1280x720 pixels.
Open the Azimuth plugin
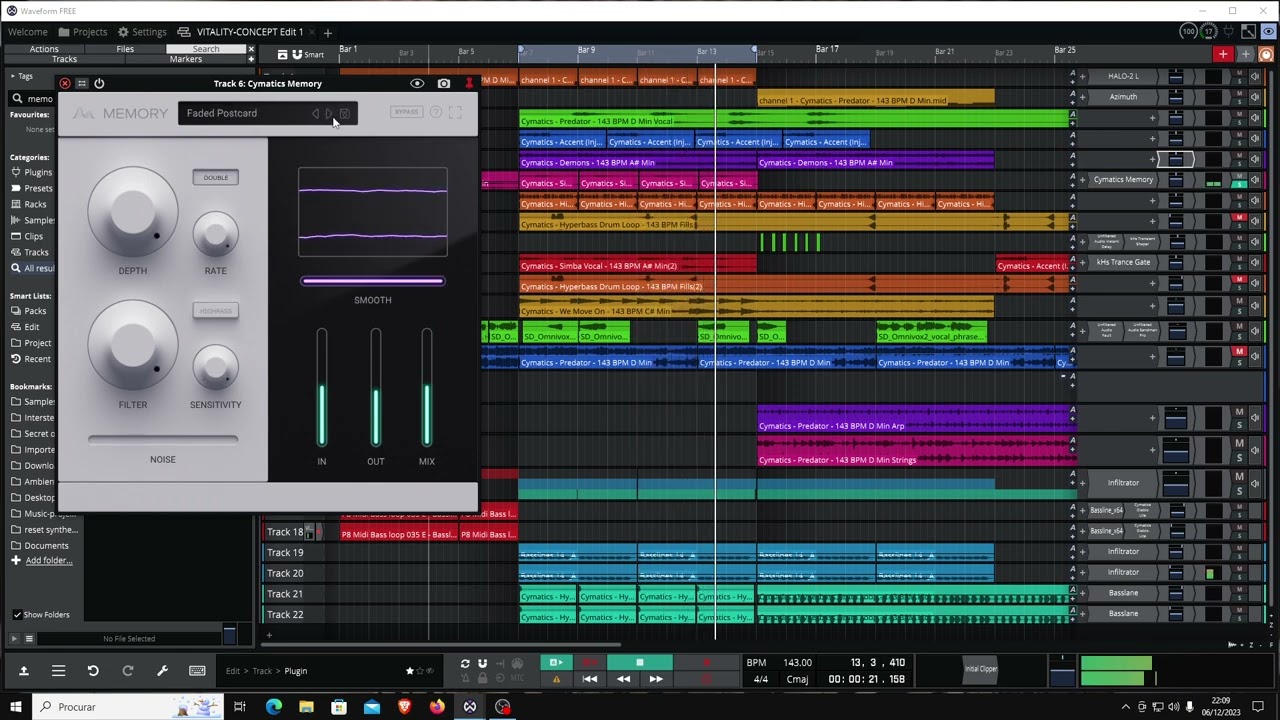[x=1123, y=97]
